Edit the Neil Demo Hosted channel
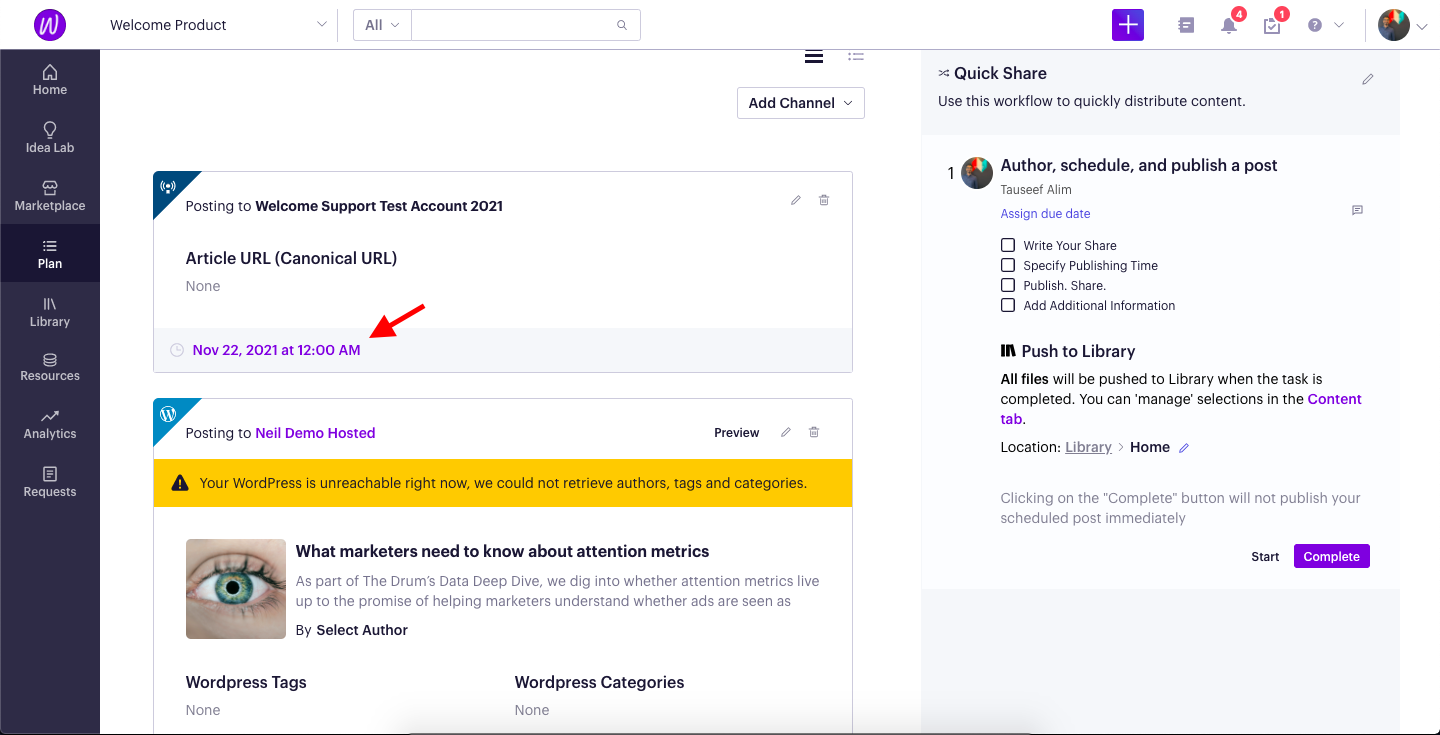The image size is (1440, 735). click(x=786, y=432)
